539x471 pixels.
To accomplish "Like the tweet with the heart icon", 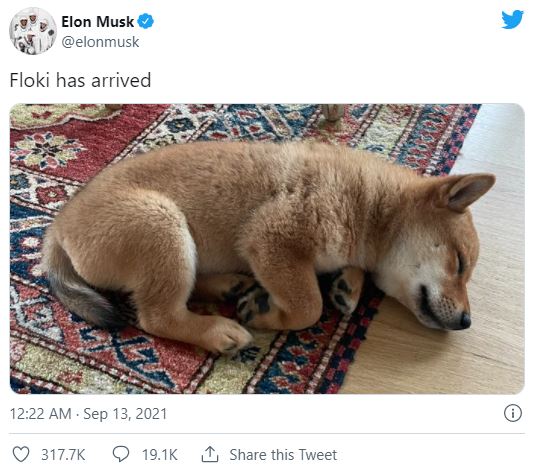I will [x=21, y=454].
